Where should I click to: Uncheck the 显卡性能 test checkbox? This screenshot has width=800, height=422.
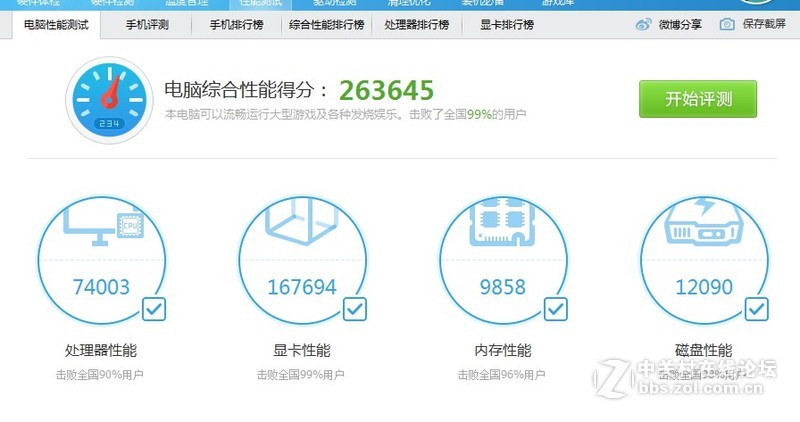coord(355,309)
